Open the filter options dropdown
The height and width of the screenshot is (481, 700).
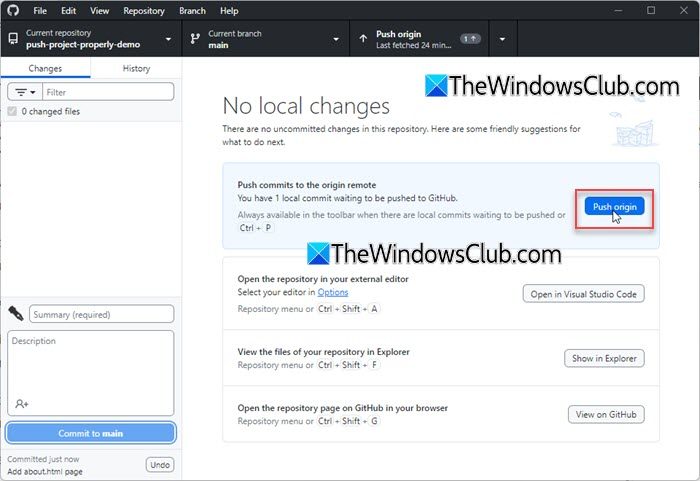click(x=25, y=92)
